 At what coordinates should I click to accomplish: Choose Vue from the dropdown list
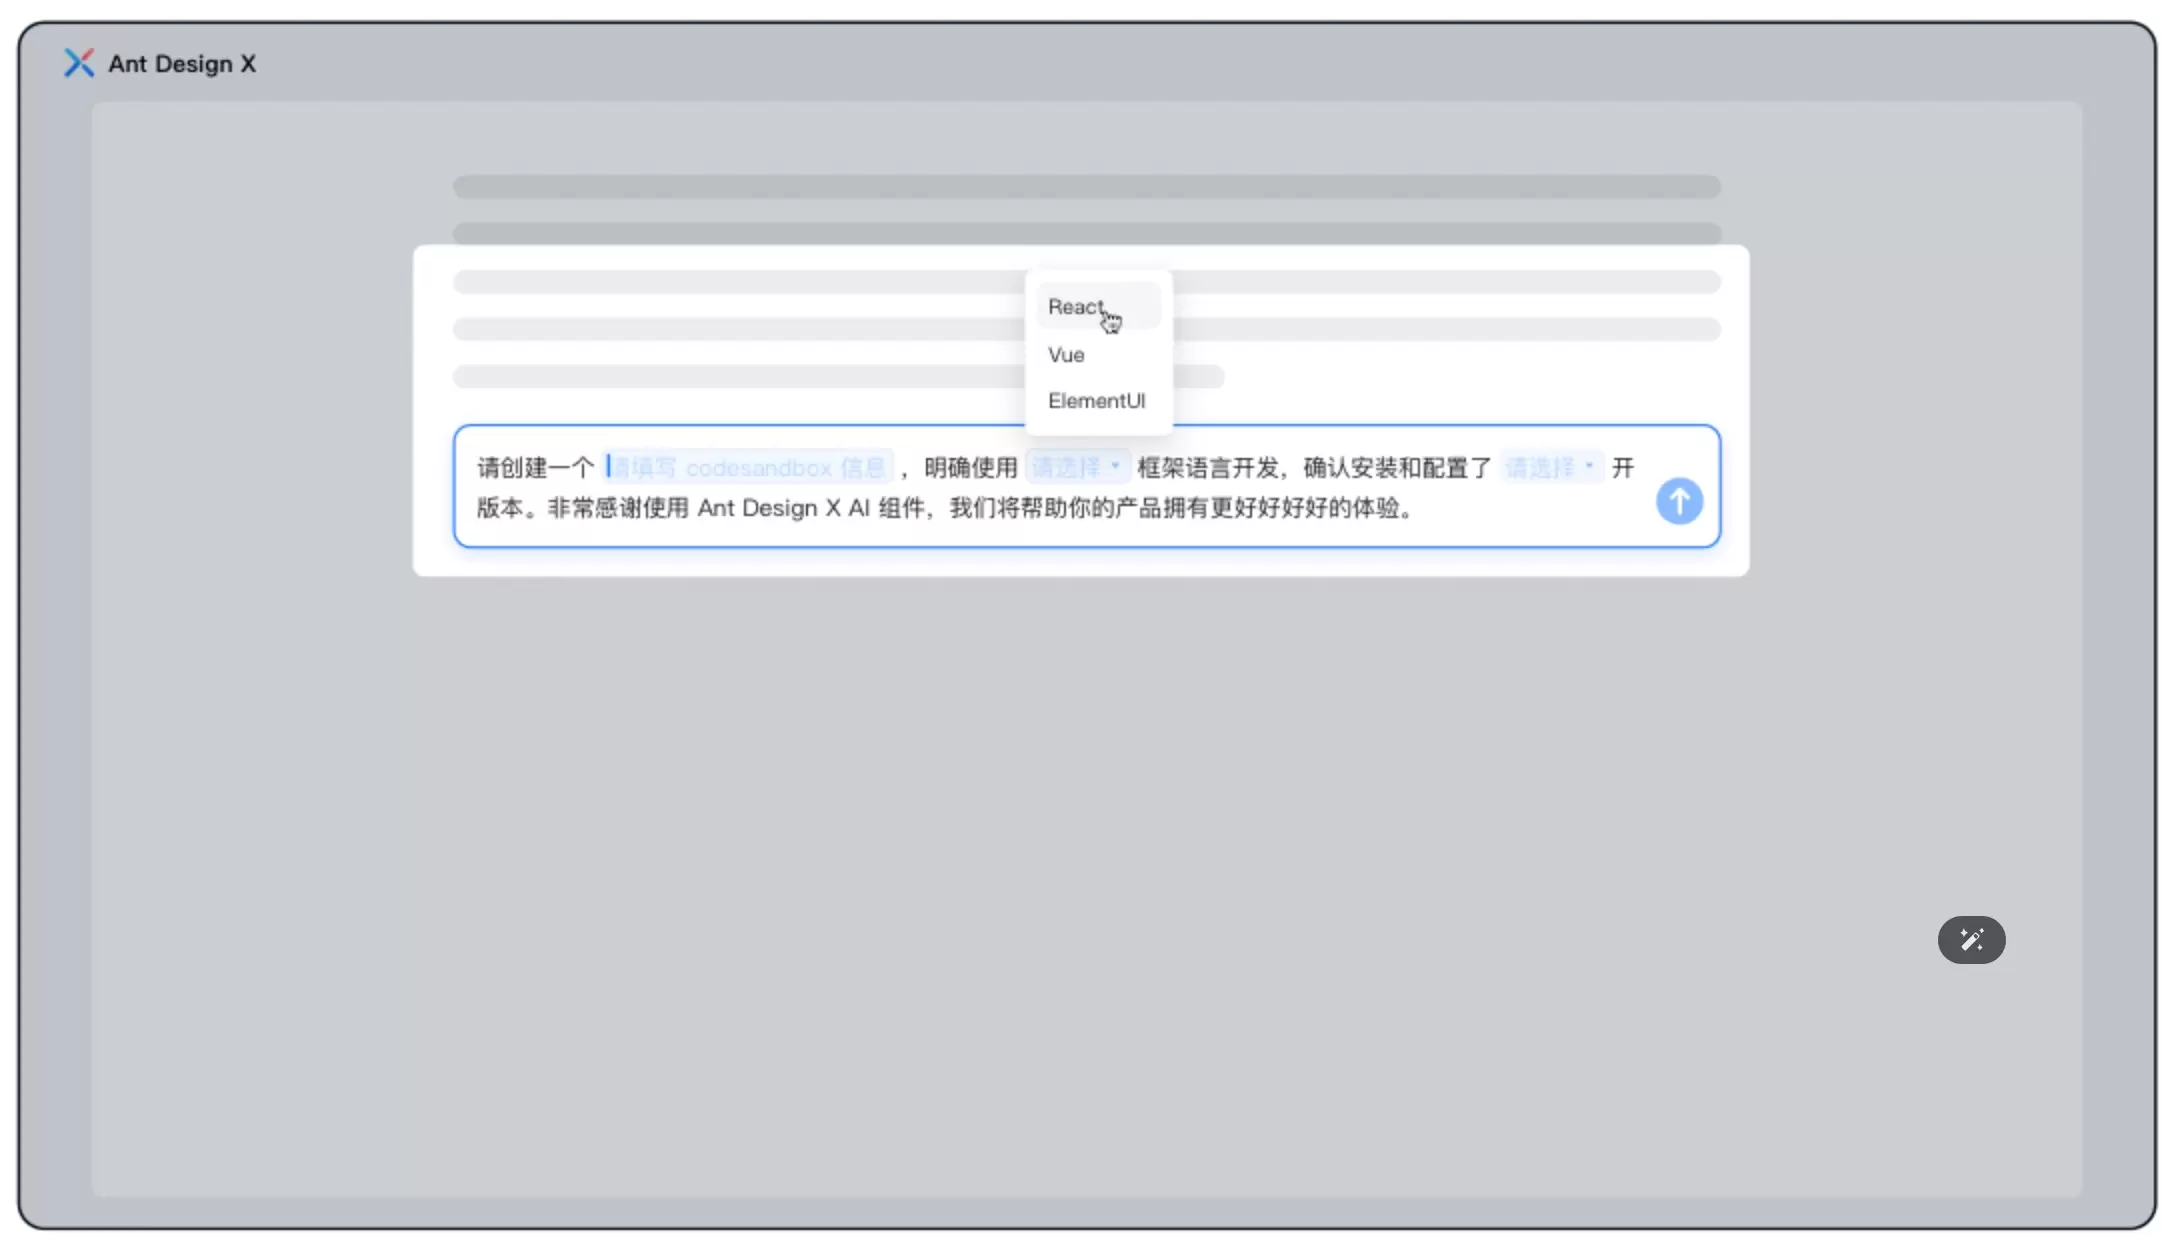point(1098,355)
